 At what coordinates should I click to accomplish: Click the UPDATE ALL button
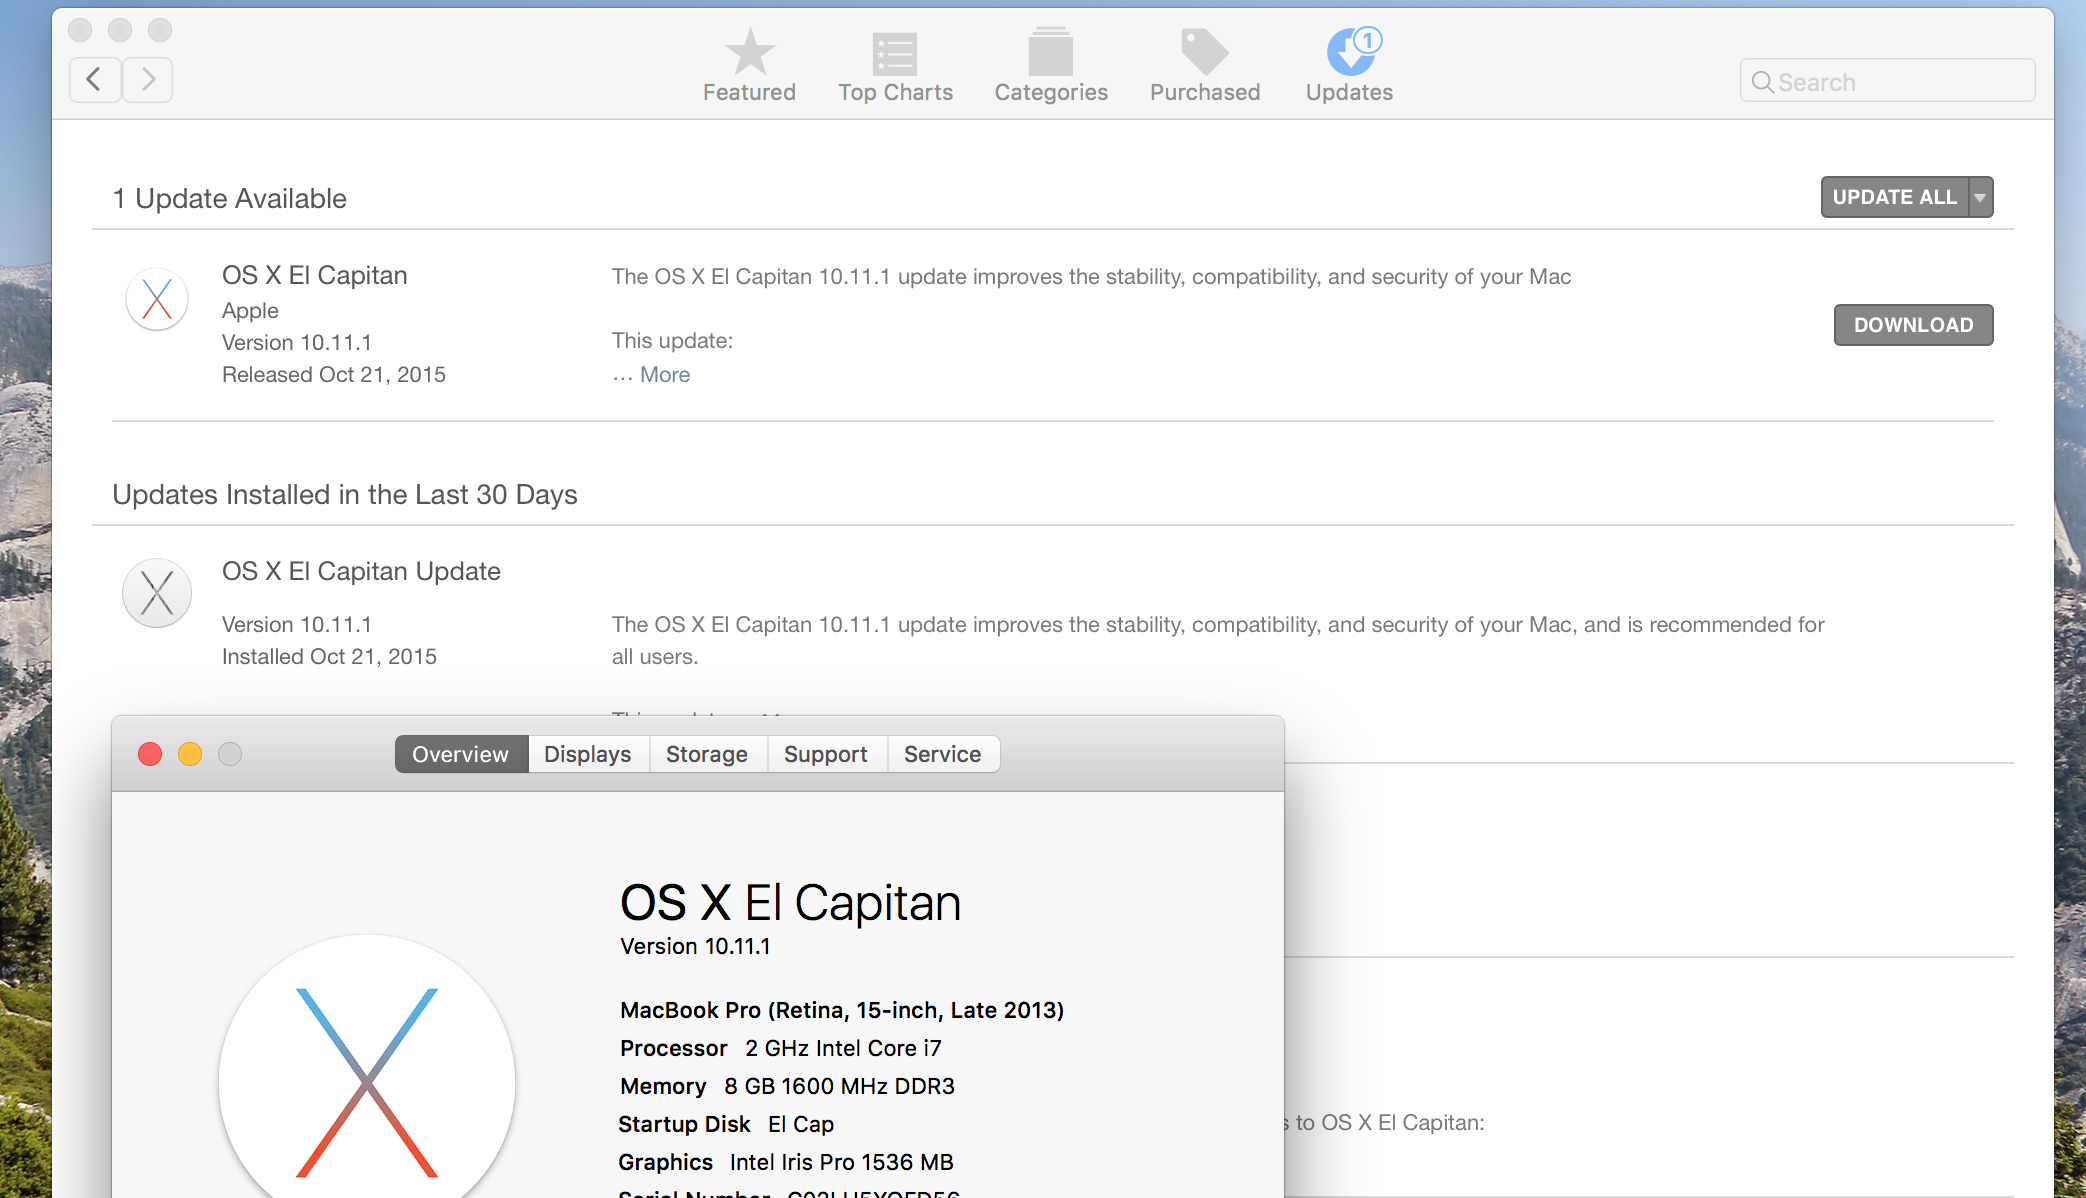pos(1894,197)
